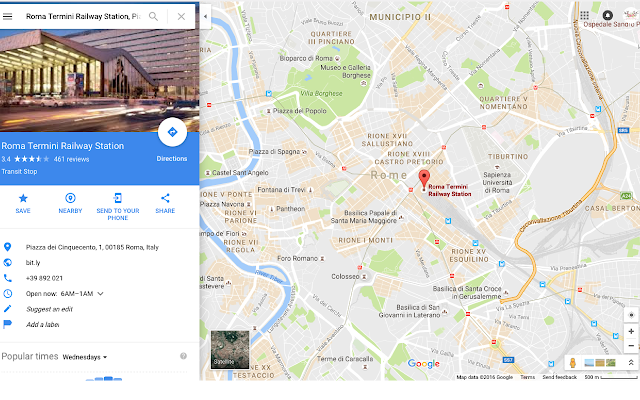
Task: Drop the Pegman Street View figure
Action: click(573, 362)
